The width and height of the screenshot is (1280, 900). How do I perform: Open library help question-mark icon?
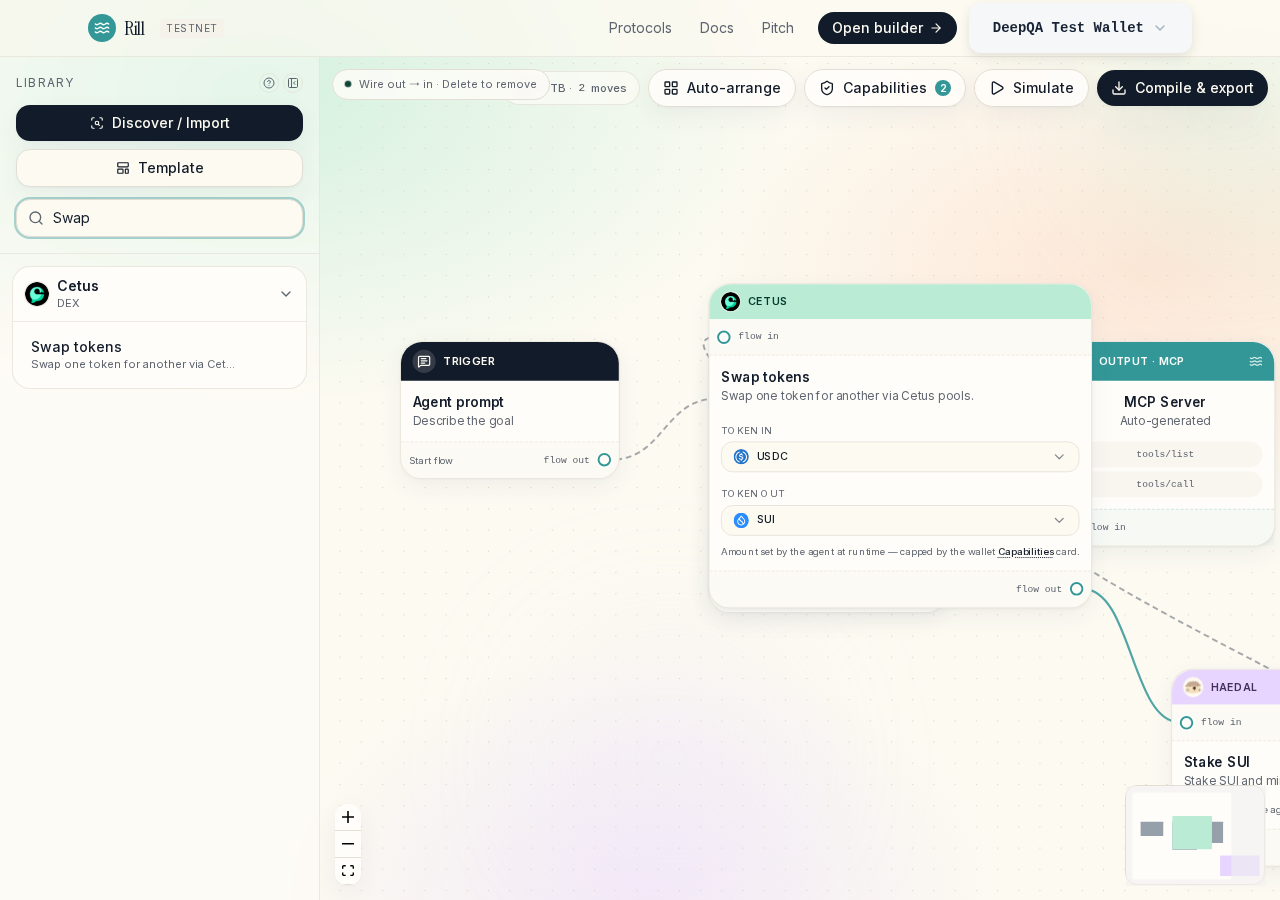(x=269, y=83)
